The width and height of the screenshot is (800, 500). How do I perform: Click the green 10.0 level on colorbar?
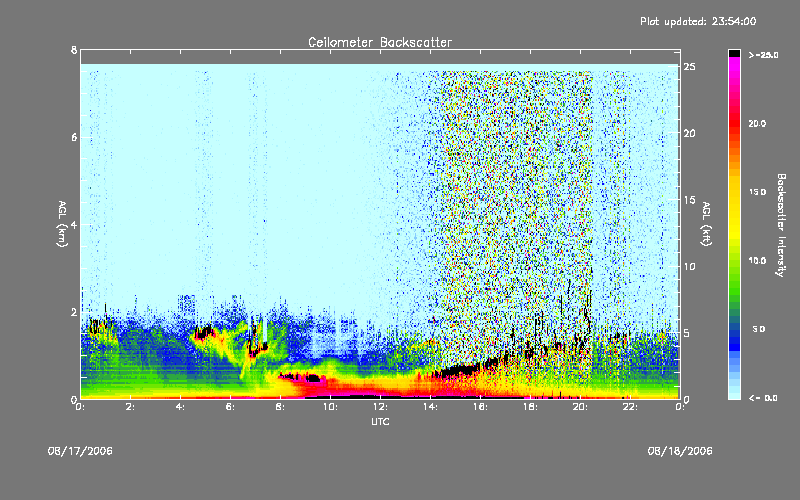[734, 261]
